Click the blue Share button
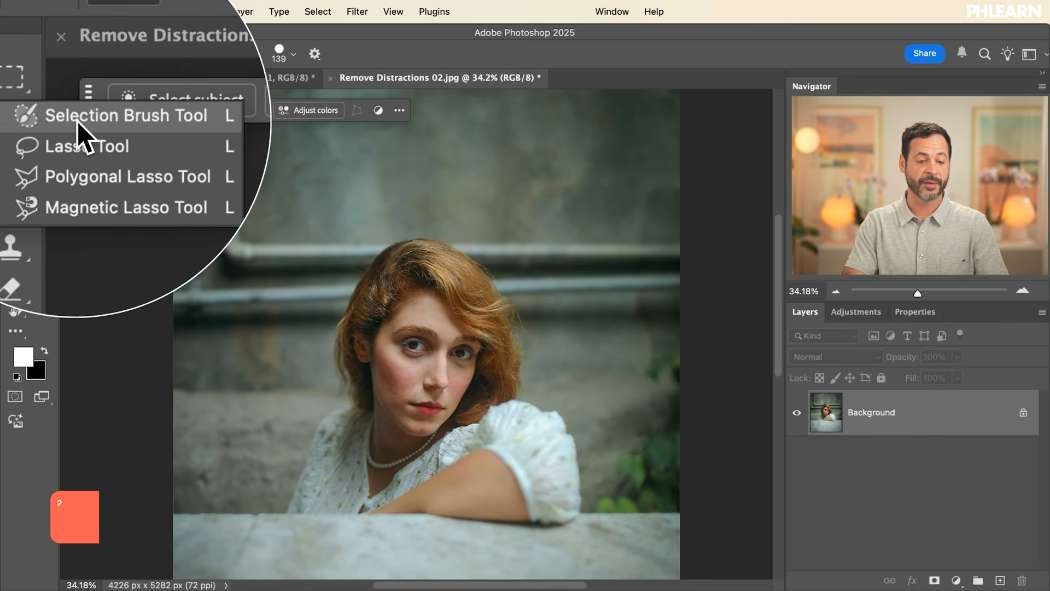This screenshot has height=591, width=1050. click(x=924, y=54)
